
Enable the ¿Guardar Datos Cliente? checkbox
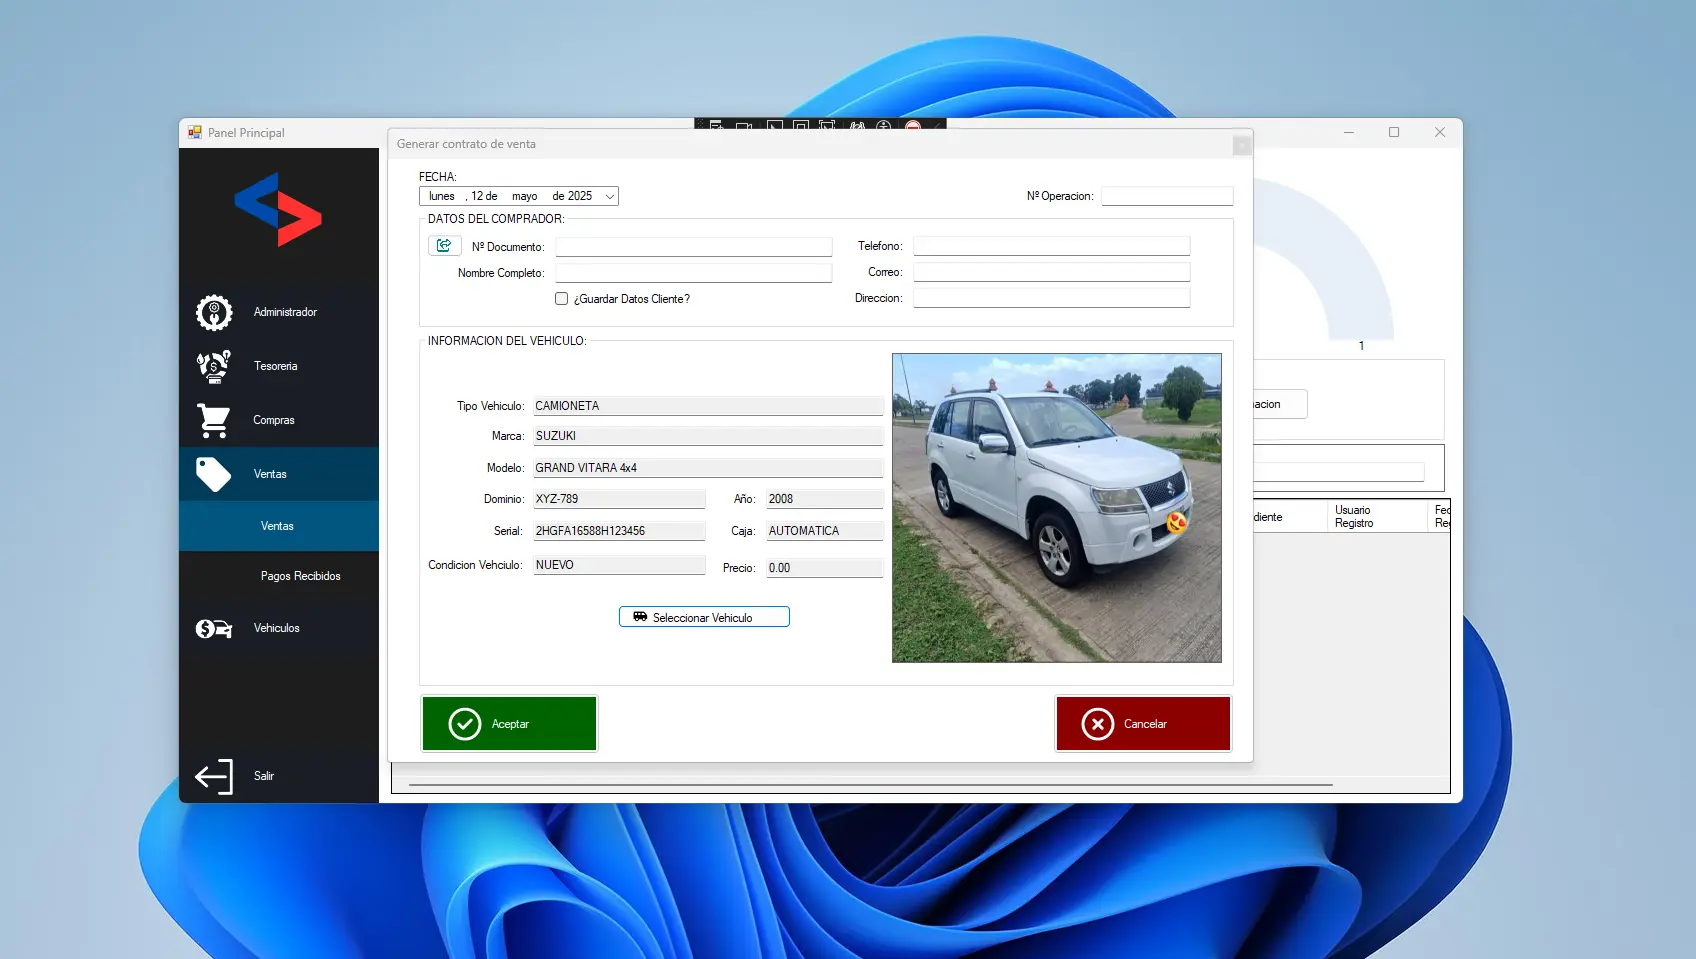pyautogui.click(x=562, y=299)
